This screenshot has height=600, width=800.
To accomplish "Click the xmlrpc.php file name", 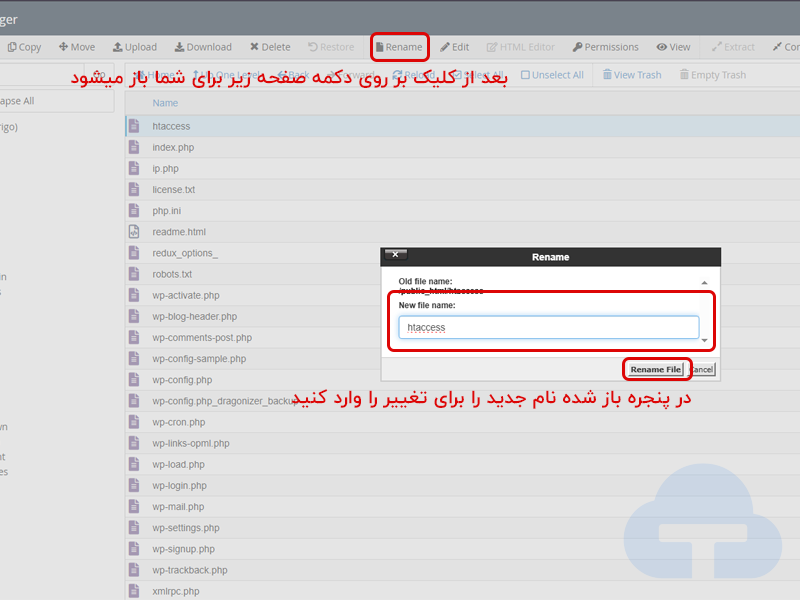I will point(176,592).
